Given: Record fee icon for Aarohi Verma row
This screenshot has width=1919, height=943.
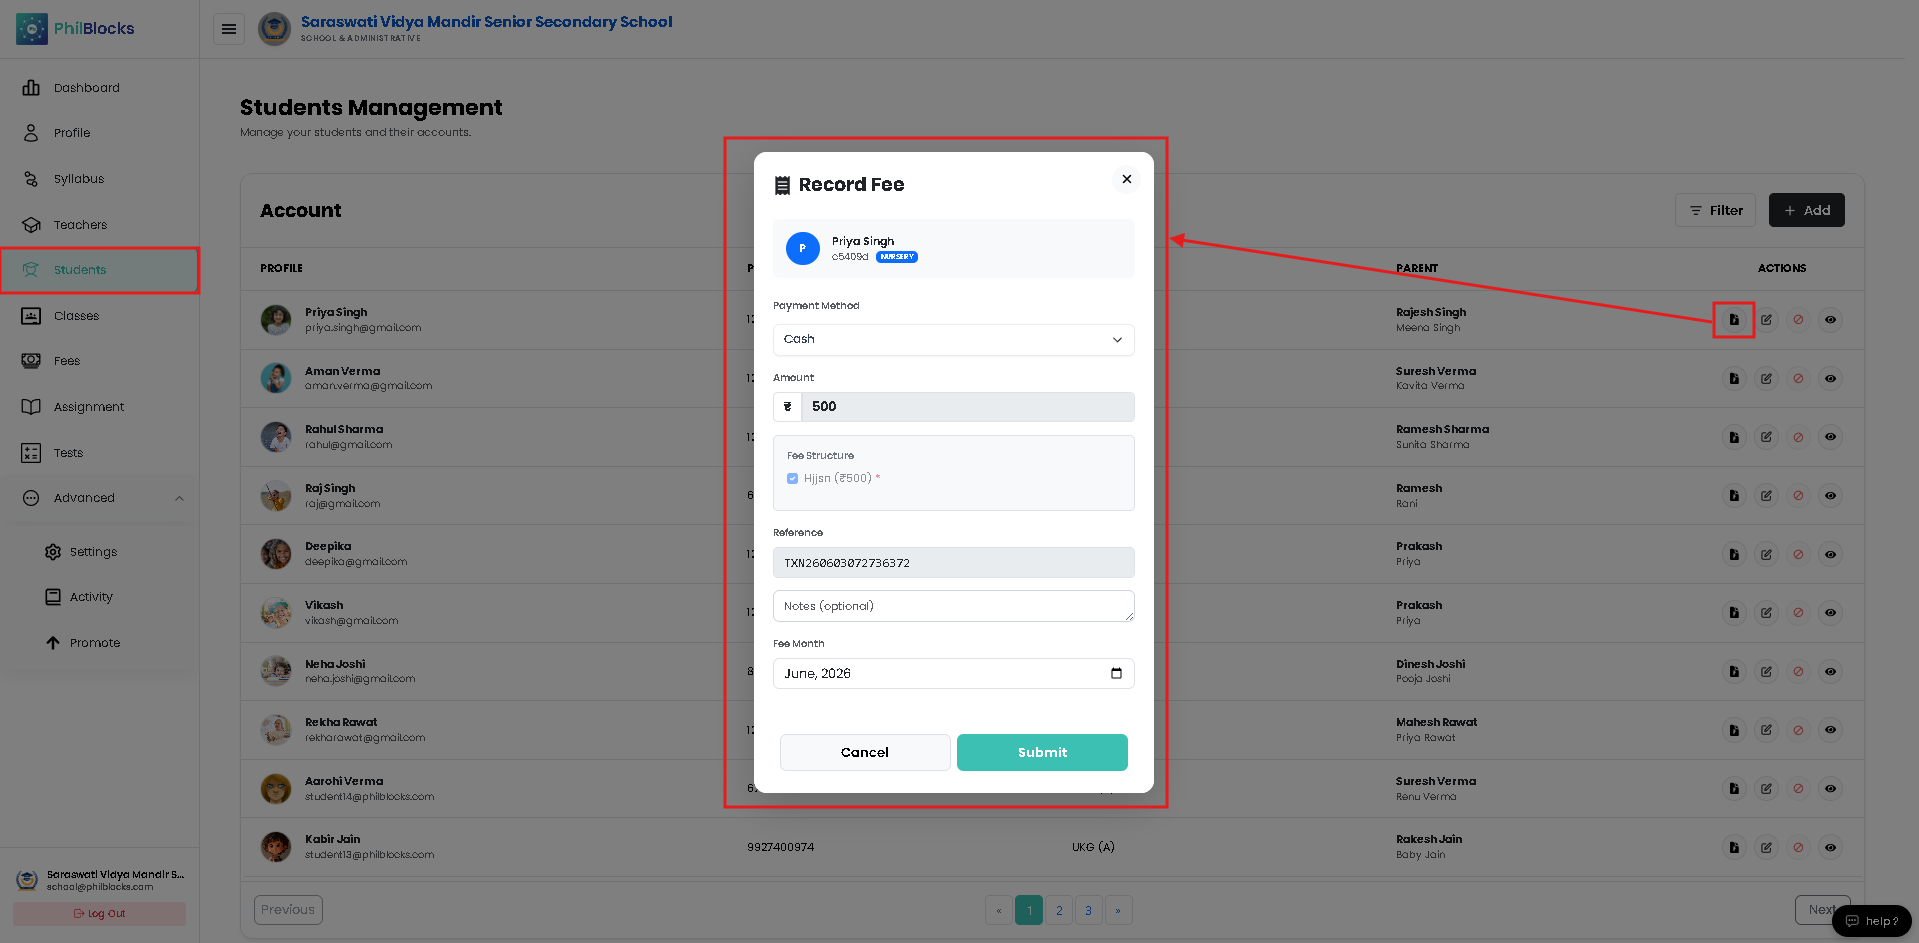Looking at the screenshot, I should click(1734, 789).
